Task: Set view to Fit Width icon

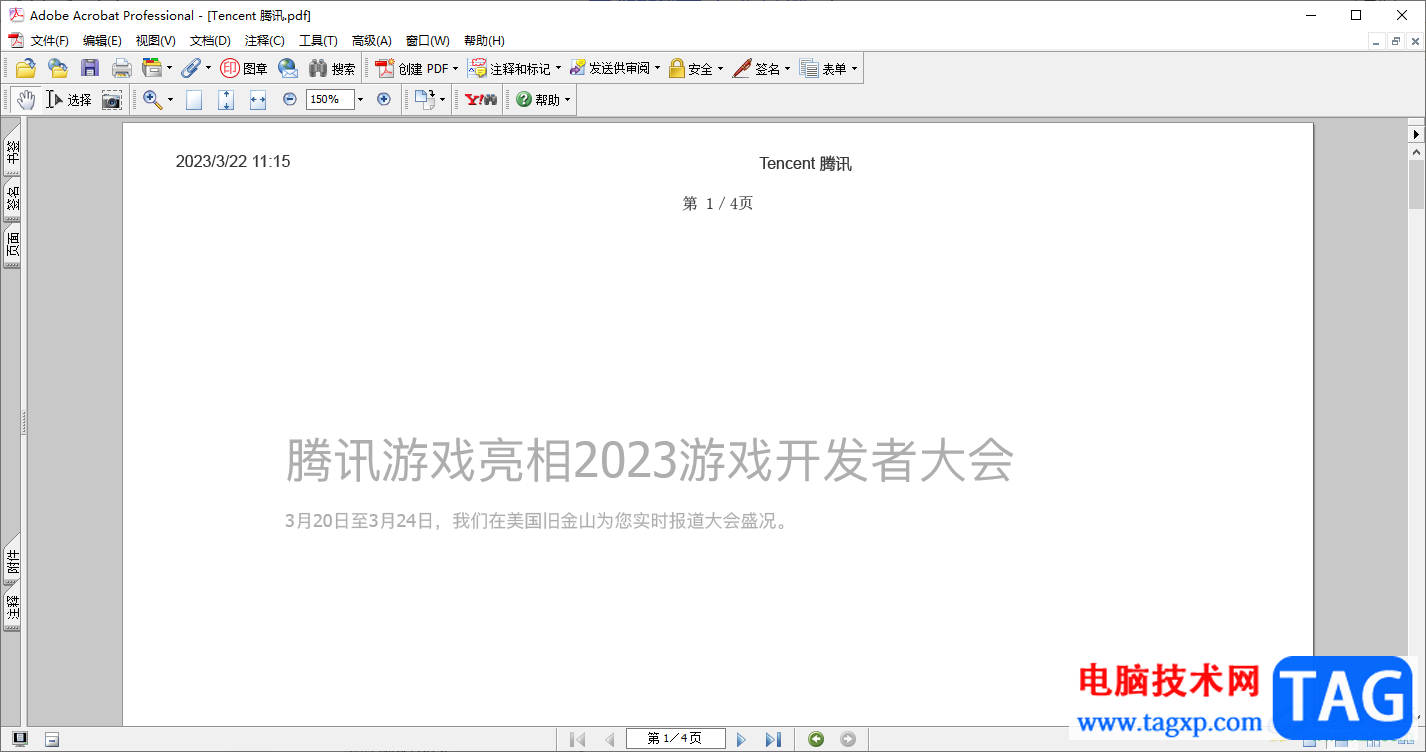Action: (258, 99)
